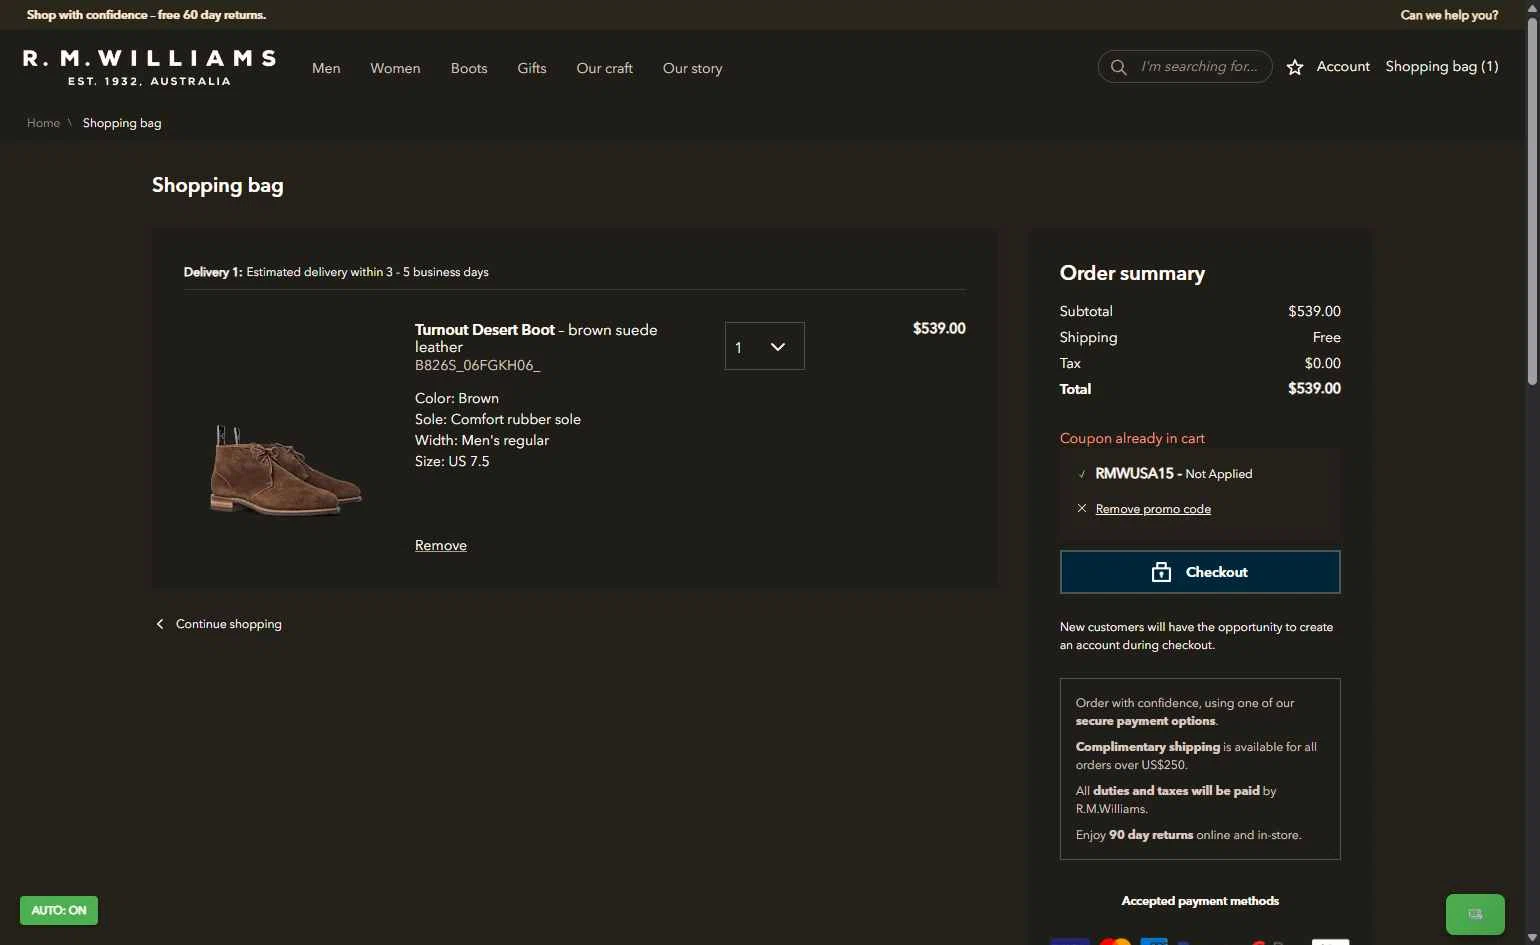The width and height of the screenshot is (1540, 945).
Task: Open the Our craft menu
Action: 605,68
